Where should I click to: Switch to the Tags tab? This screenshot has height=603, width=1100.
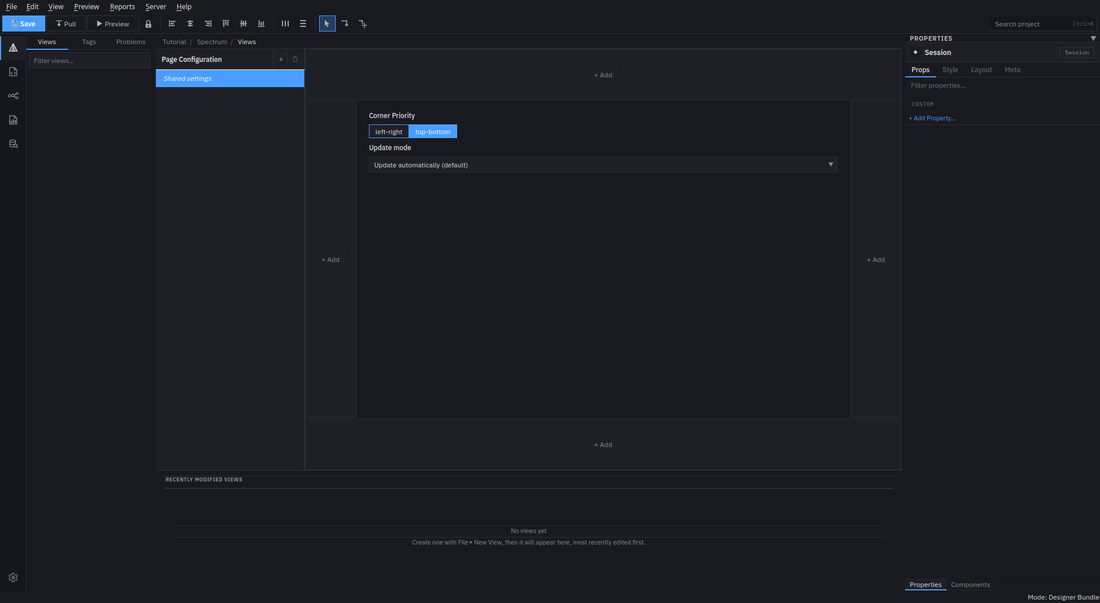click(88, 42)
